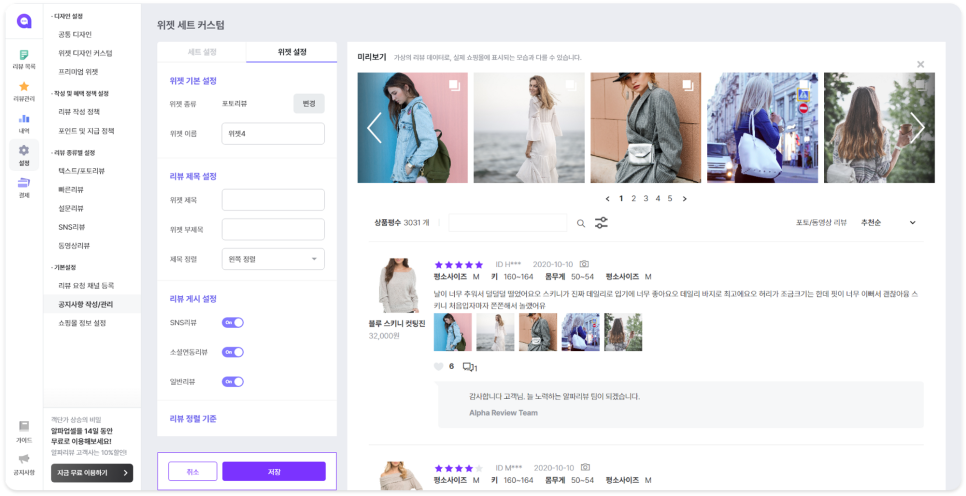Viewport: 966px width, 496px height.
Task: Switch to 세트 설정 tab
Action: (x=202, y=52)
